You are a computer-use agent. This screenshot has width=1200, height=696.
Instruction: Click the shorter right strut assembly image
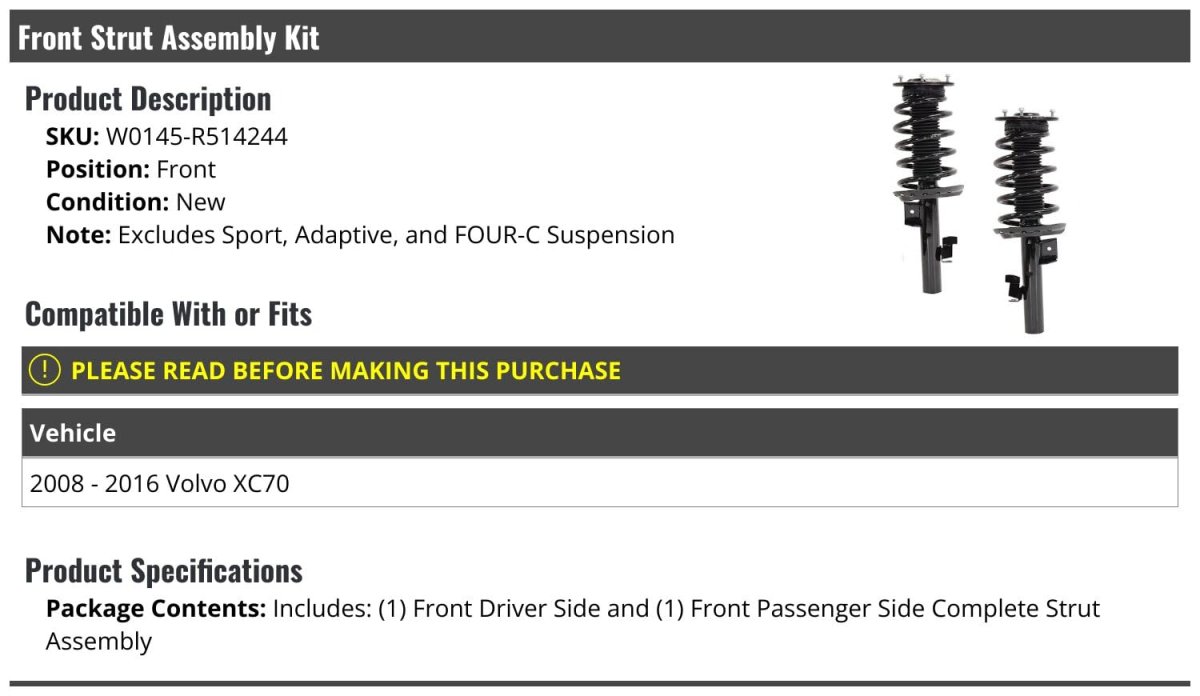click(x=1025, y=220)
